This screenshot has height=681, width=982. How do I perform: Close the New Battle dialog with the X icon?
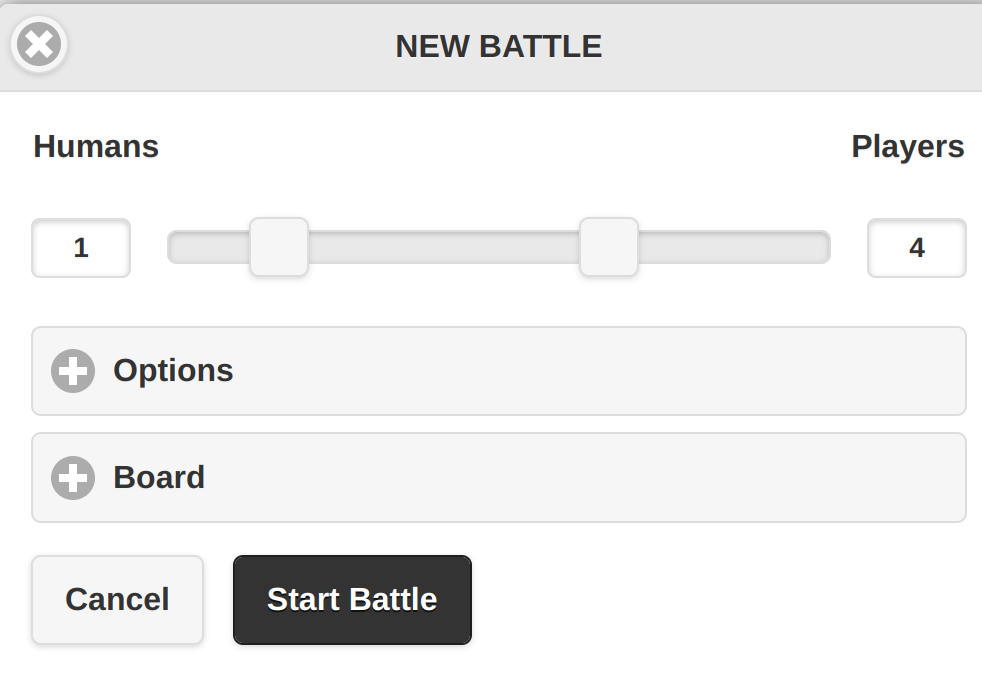40,45
